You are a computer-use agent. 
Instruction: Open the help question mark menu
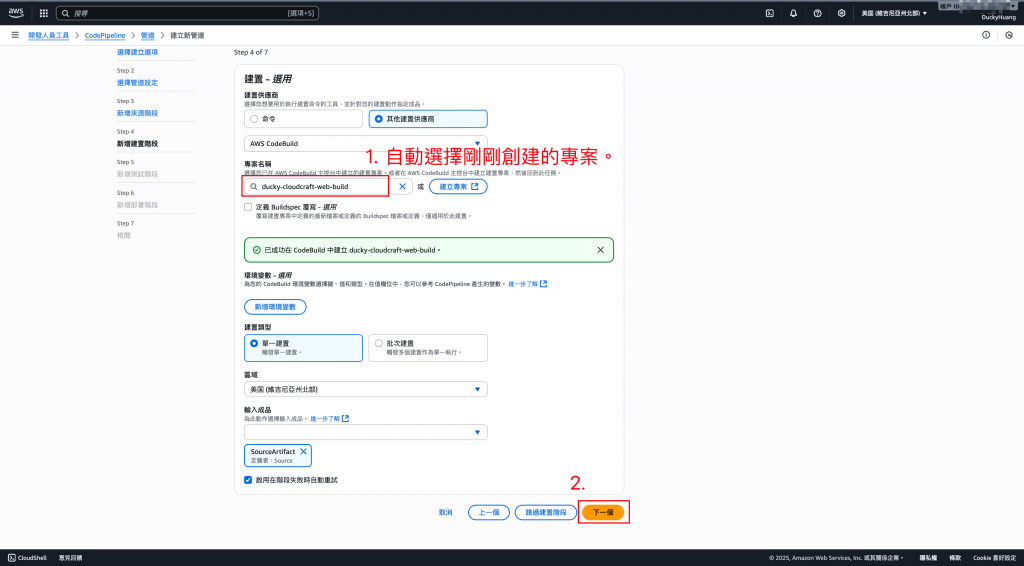pyautogui.click(x=817, y=13)
